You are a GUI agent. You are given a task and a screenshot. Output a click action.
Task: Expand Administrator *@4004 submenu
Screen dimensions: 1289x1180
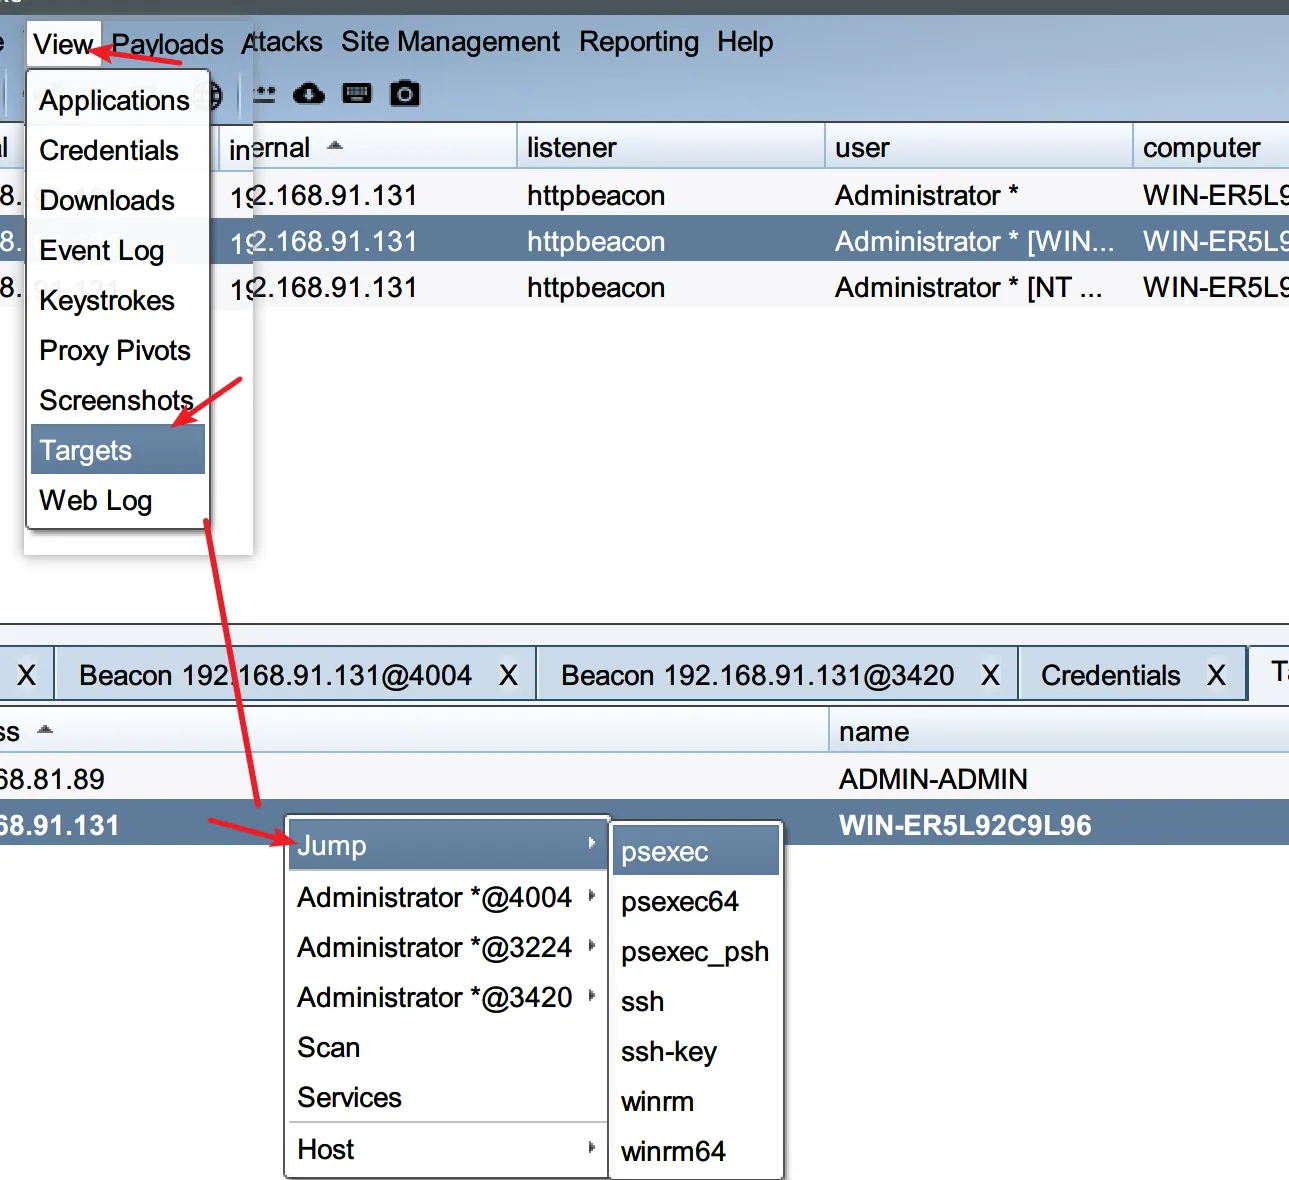(448, 897)
